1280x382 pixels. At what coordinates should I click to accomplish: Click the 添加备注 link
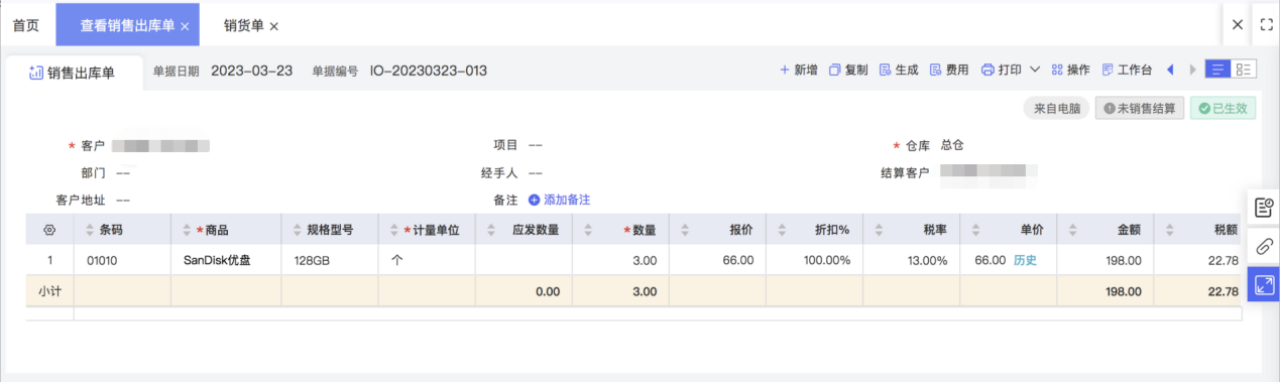[560, 199]
